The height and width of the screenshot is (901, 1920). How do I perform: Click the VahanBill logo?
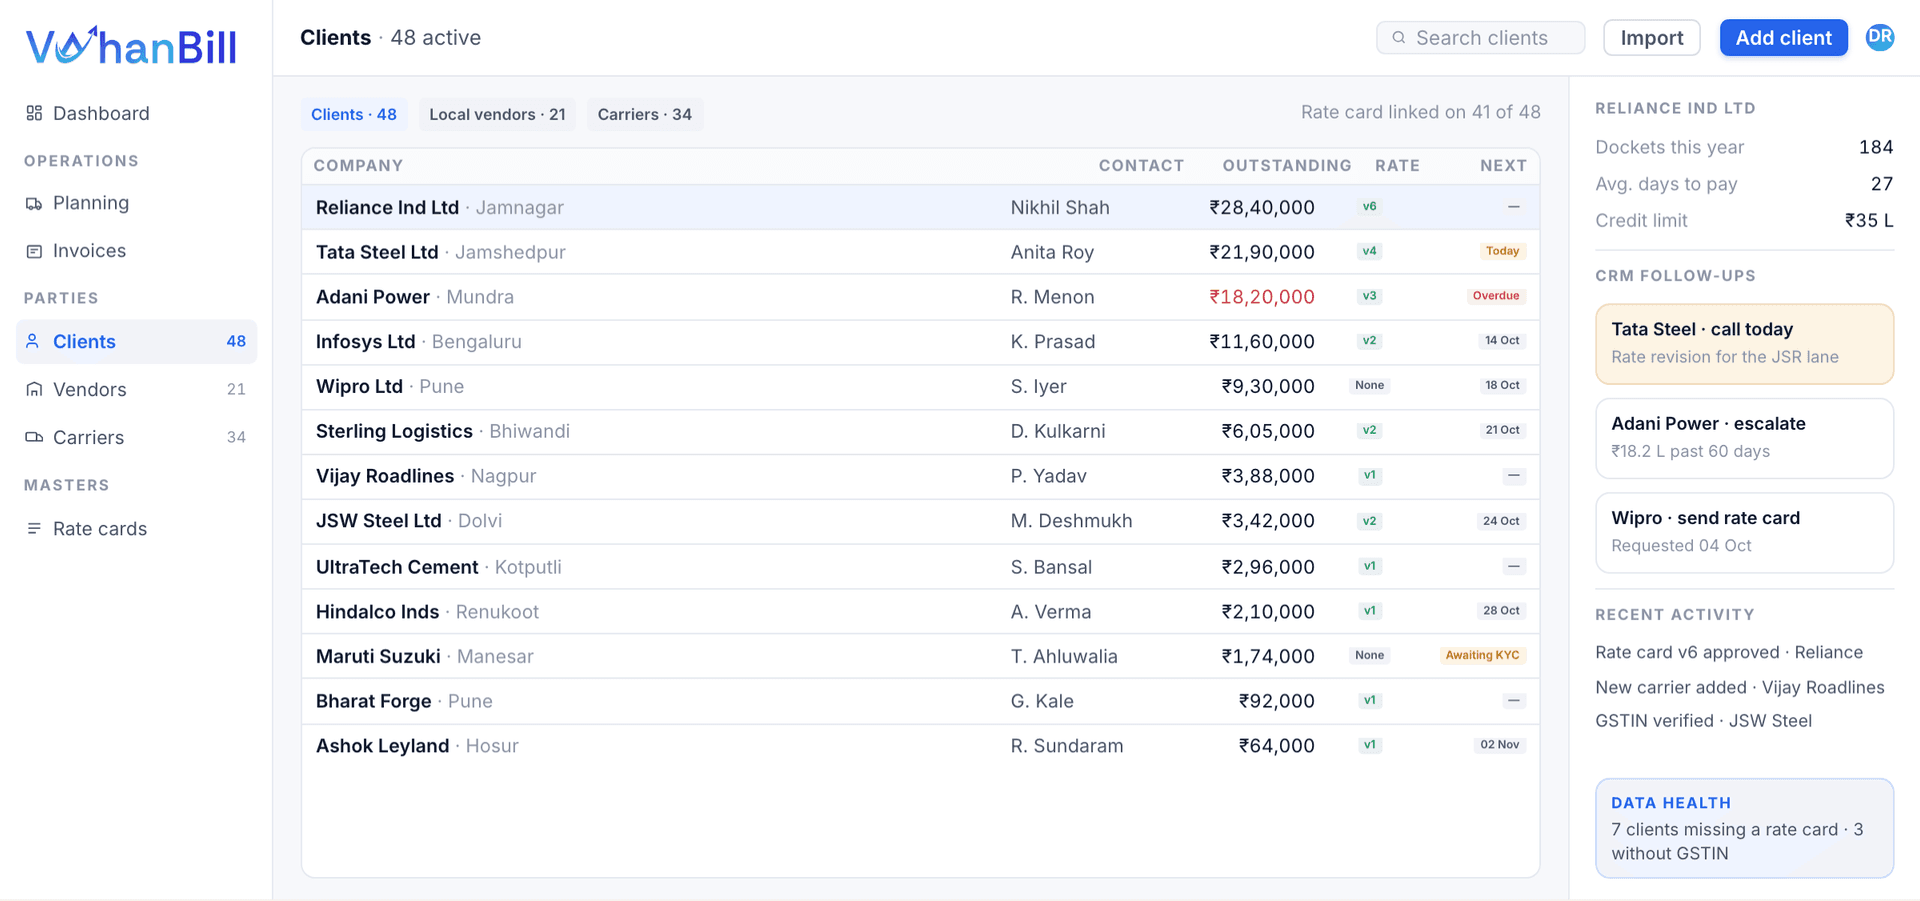click(x=131, y=46)
